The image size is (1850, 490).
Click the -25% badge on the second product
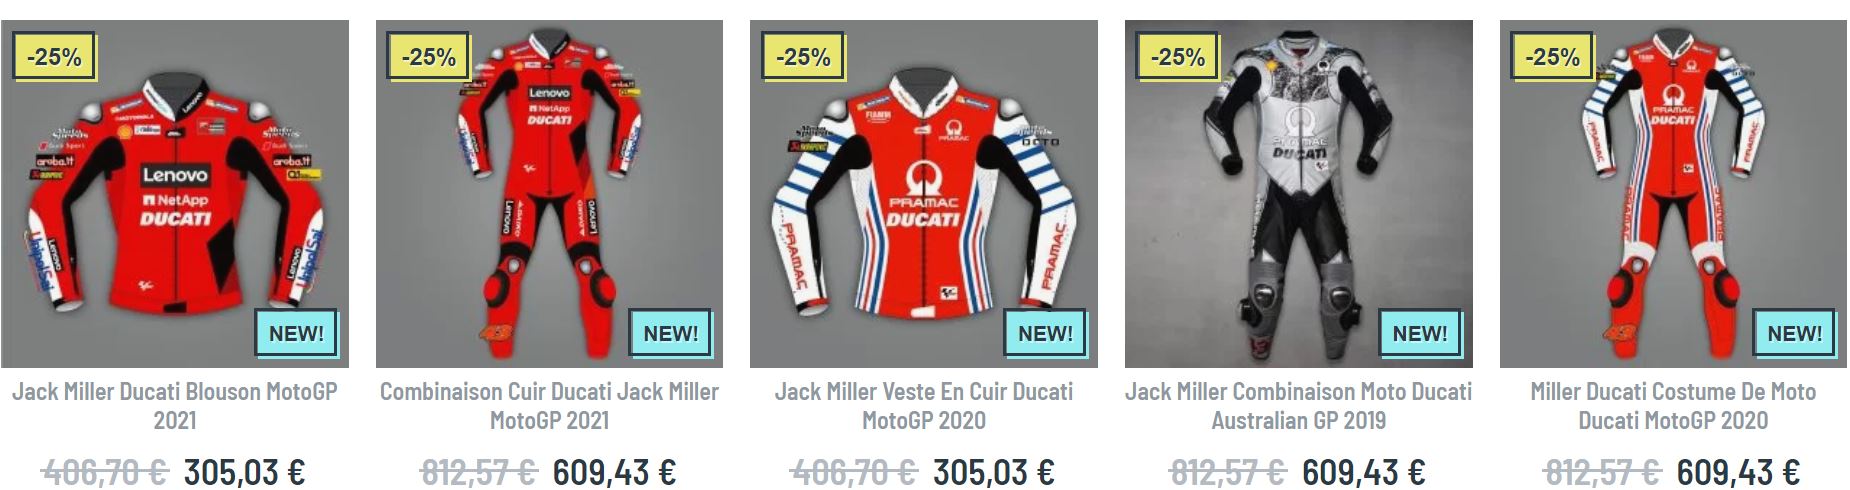point(428,57)
